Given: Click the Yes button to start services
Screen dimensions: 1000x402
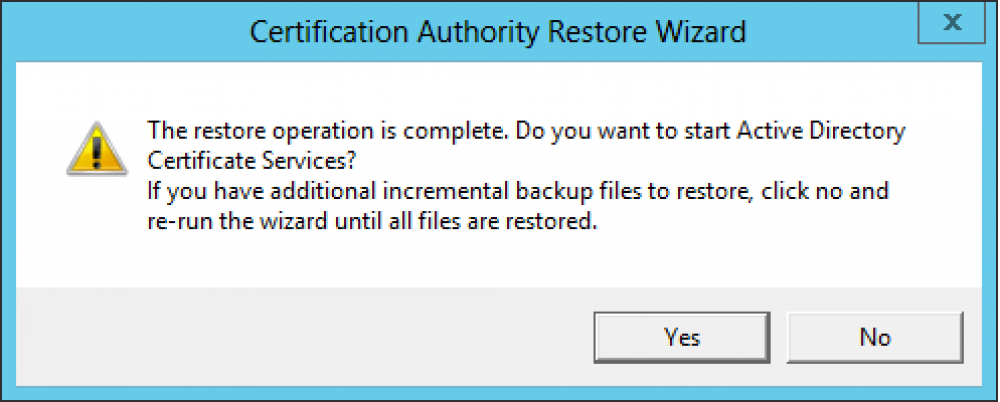Looking at the screenshot, I should coord(683,337).
